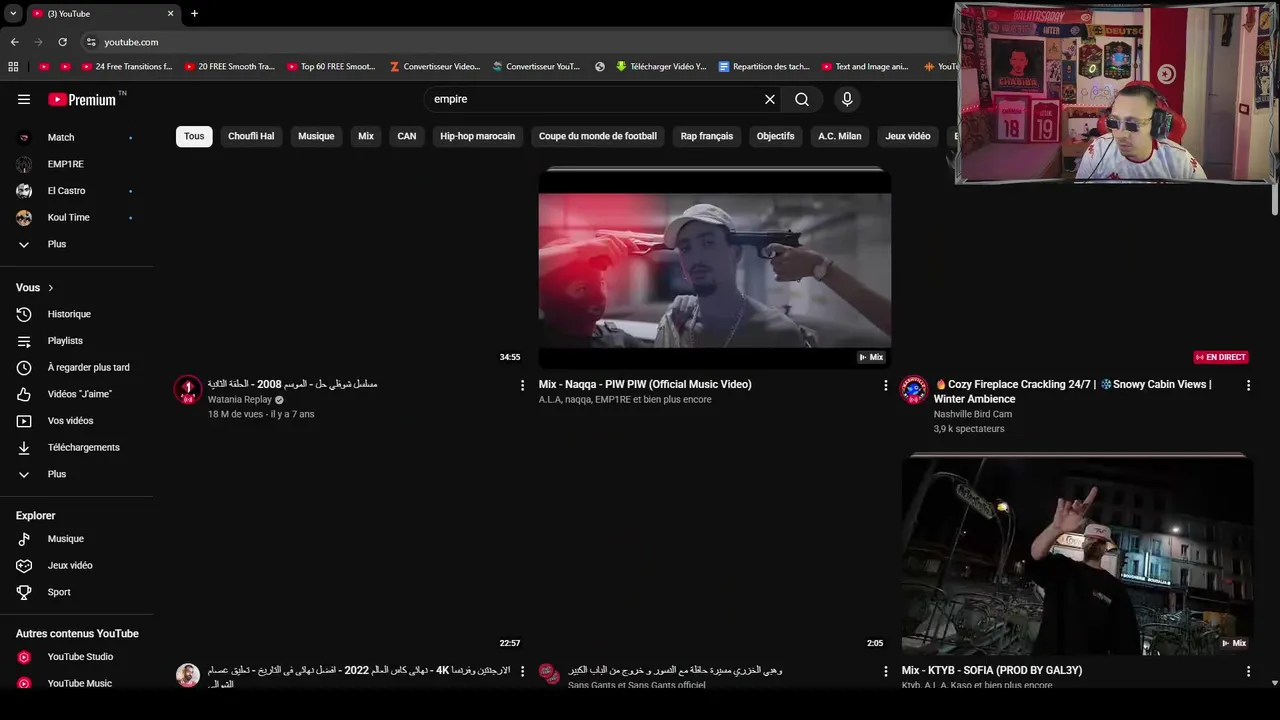Select the 'CAN' filter chip

pos(407,136)
